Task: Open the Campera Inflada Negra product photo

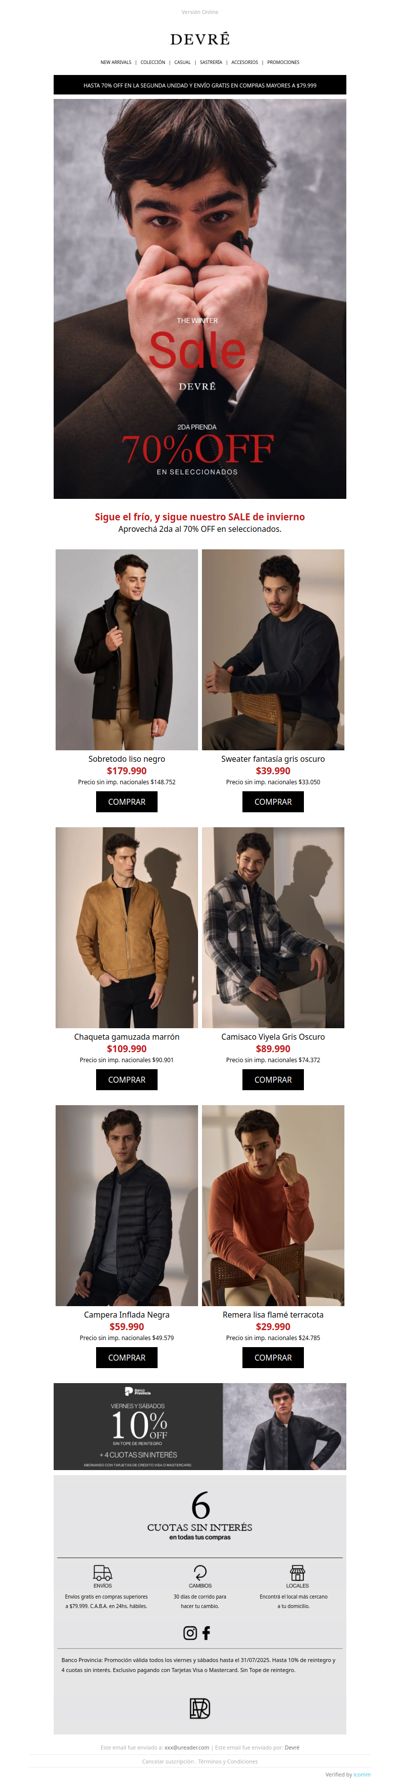Action: pyautogui.click(x=127, y=1205)
